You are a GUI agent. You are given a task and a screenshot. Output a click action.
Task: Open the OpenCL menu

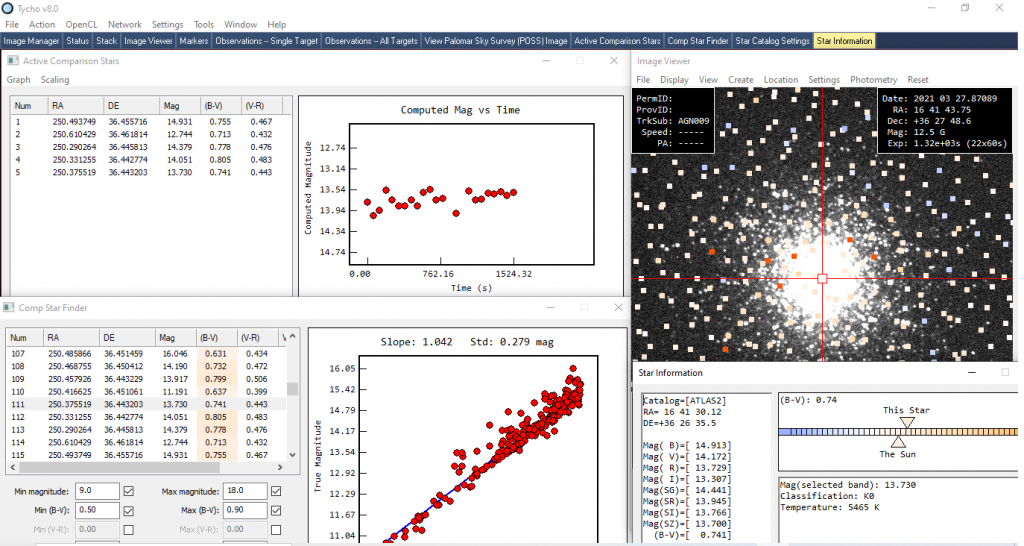pyautogui.click(x=81, y=24)
